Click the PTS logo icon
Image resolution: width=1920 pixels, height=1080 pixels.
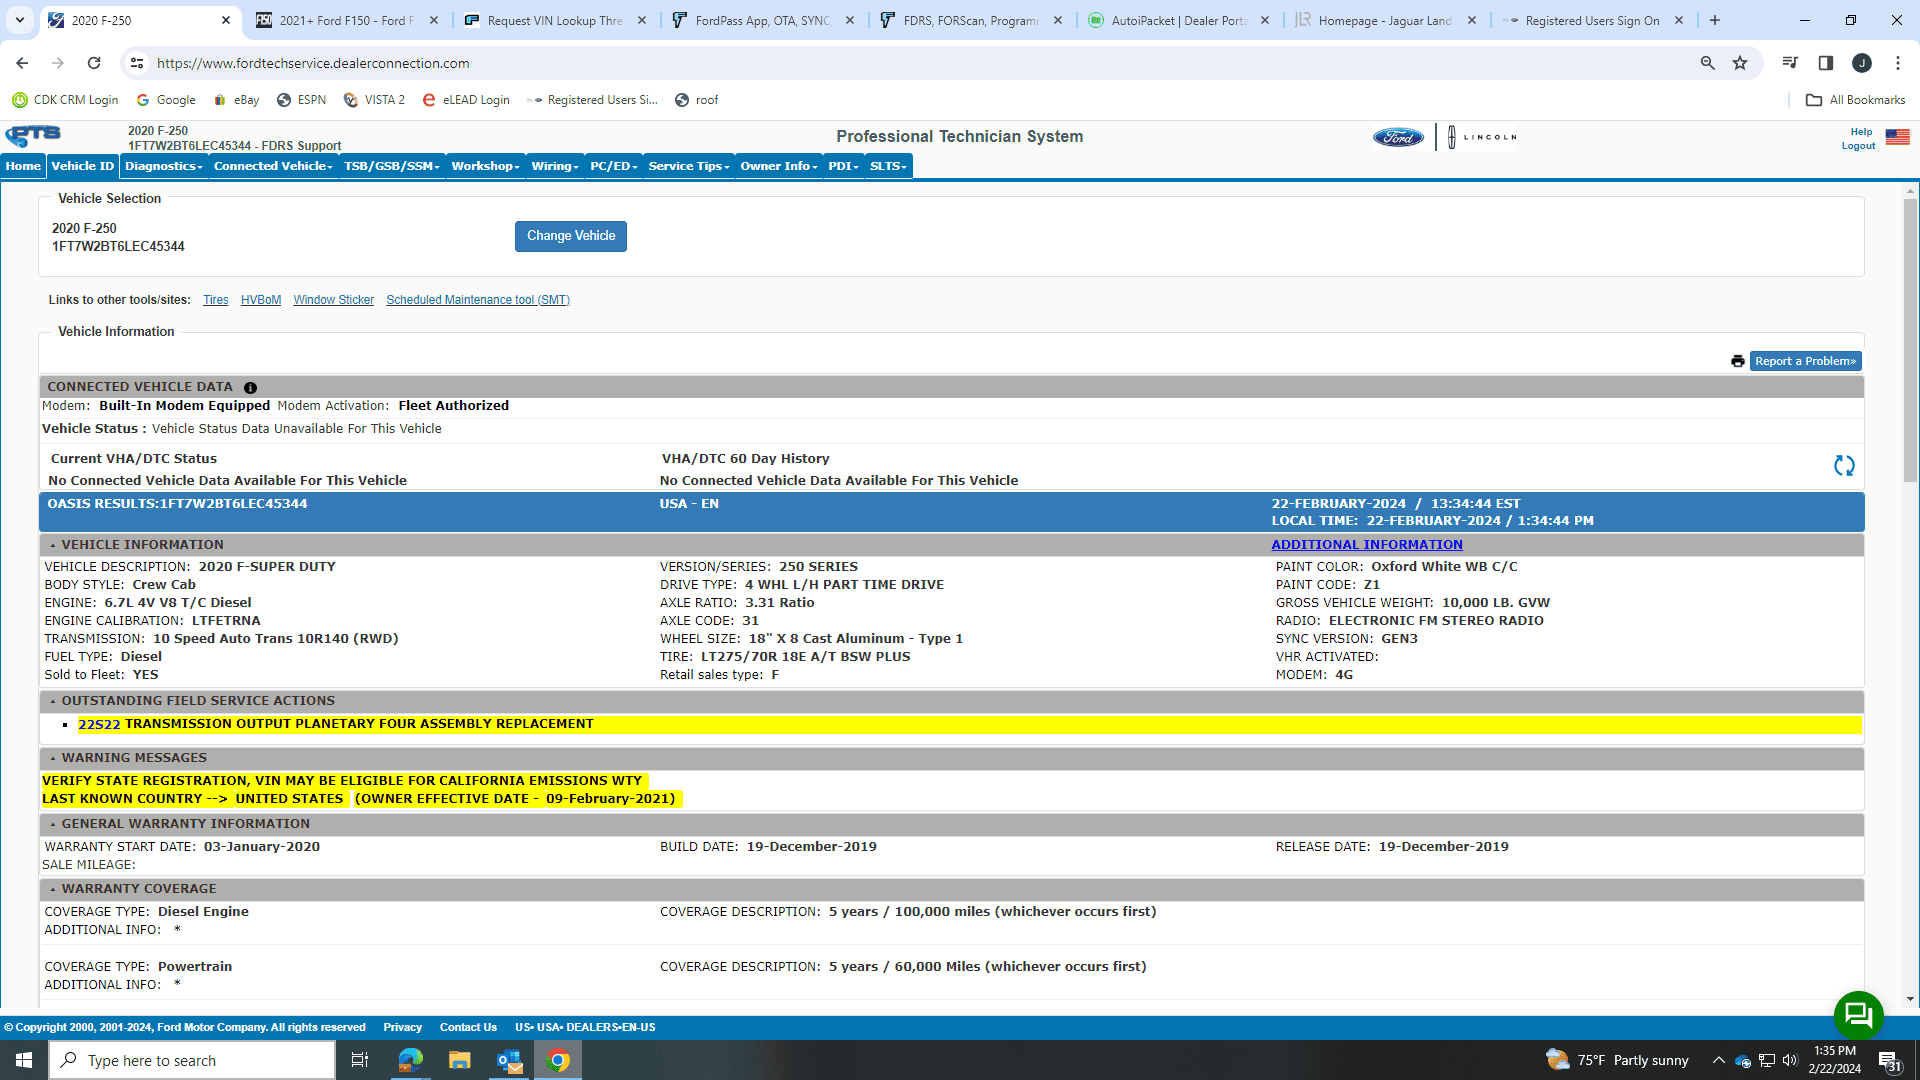coord(33,136)
